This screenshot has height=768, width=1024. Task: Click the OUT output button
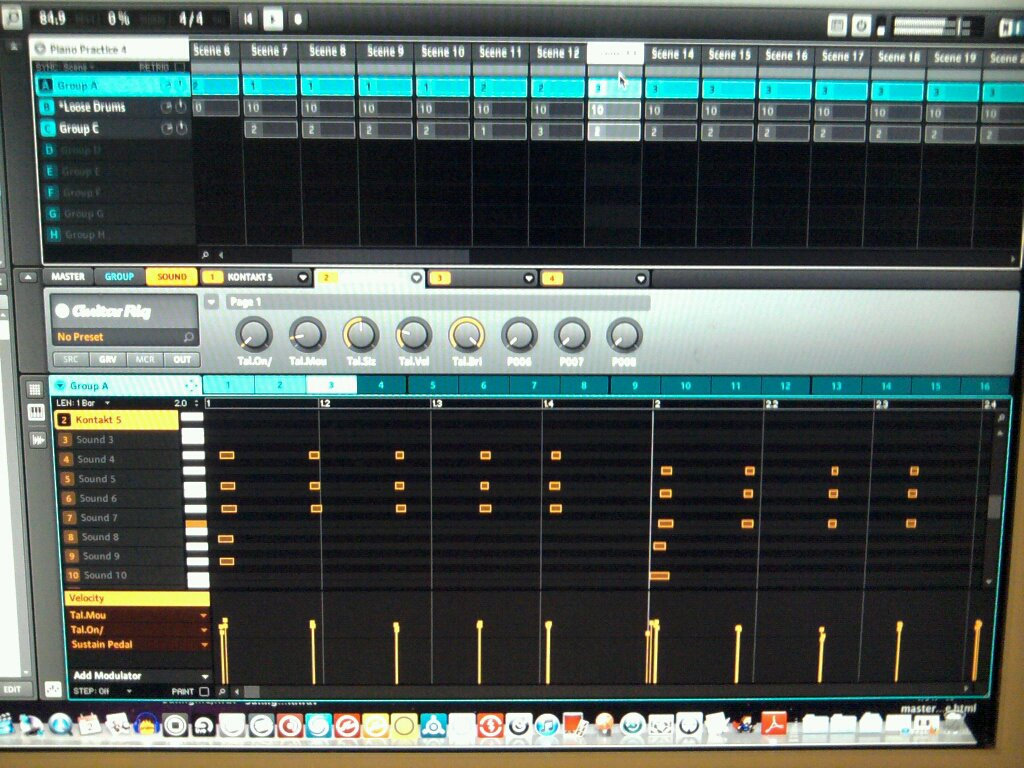[x=183, y=360]
